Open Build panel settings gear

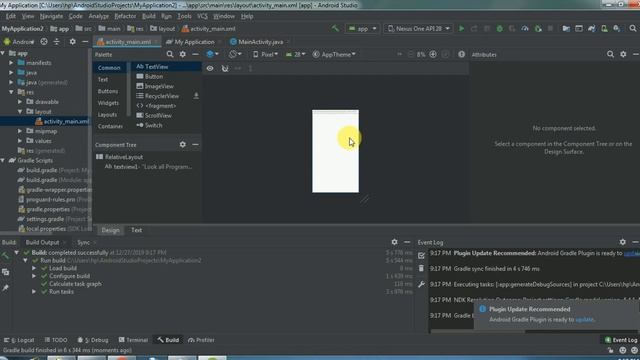[394, 242]
